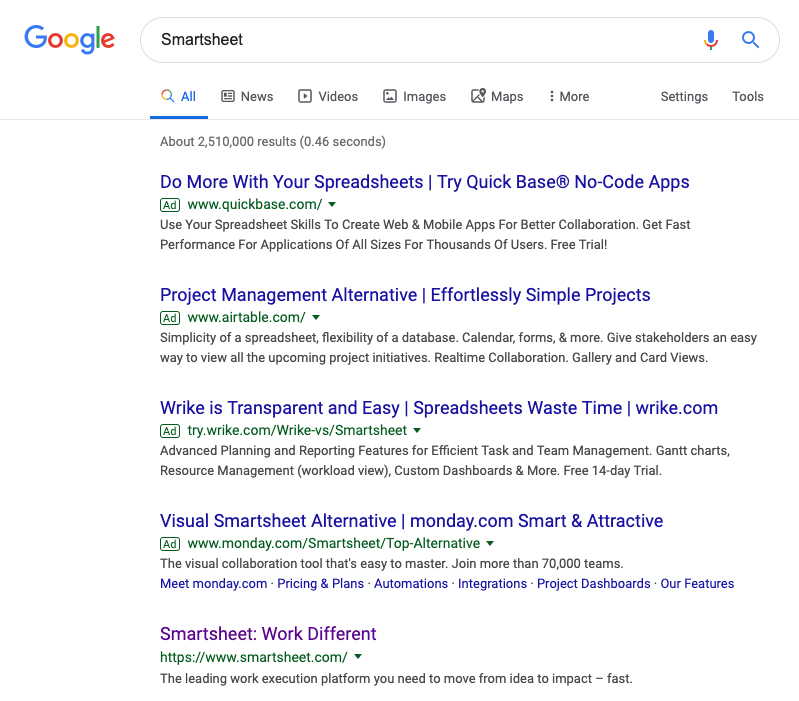Open the Settings menu
This screenshot has height=701, width=799.
pos(684,97)
